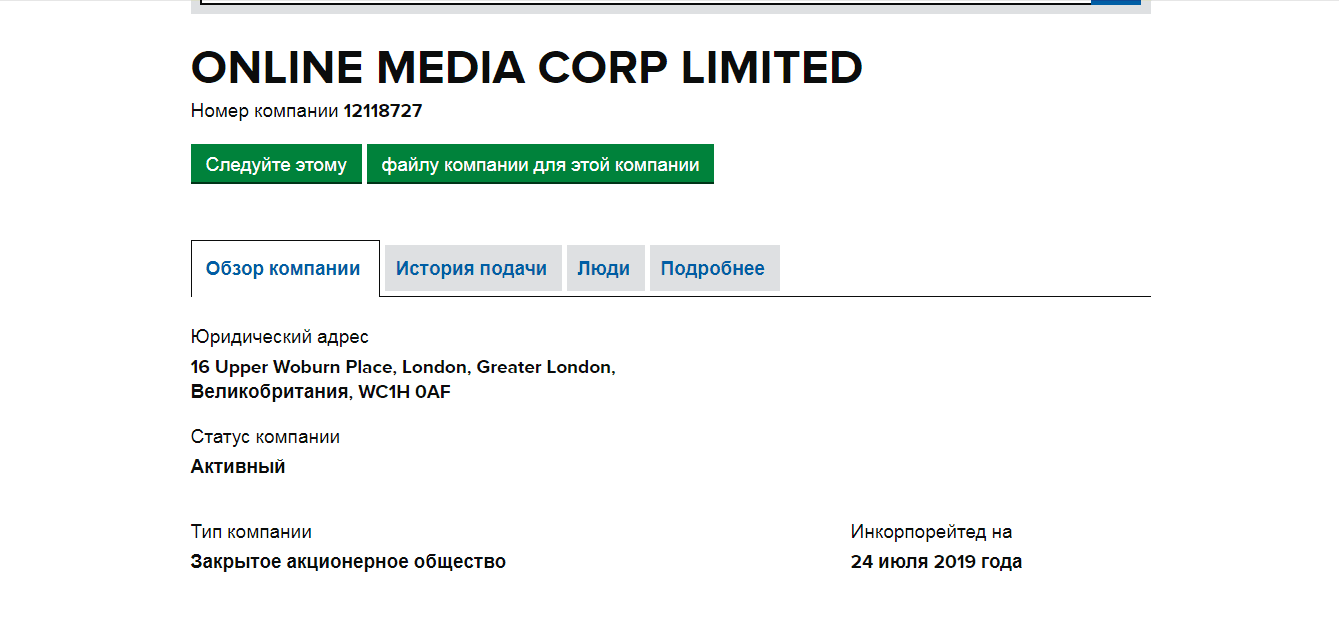Click the "Юридический адрес" label

tap(279, 337)
